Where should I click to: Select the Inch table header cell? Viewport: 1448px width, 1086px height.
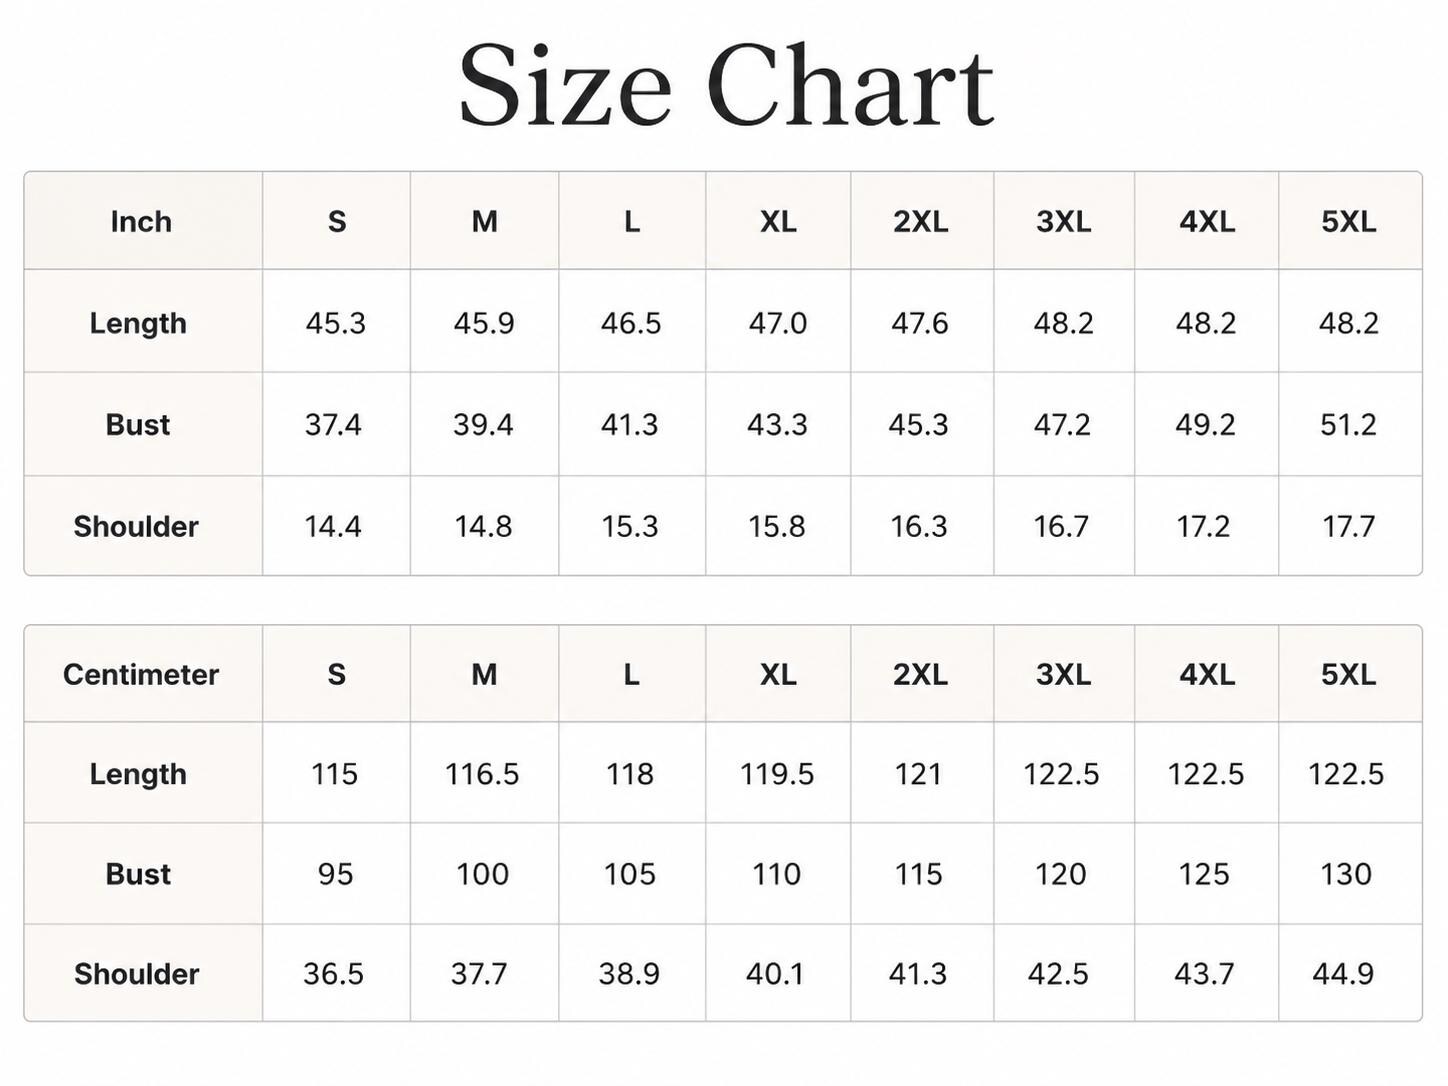point(141,221)
